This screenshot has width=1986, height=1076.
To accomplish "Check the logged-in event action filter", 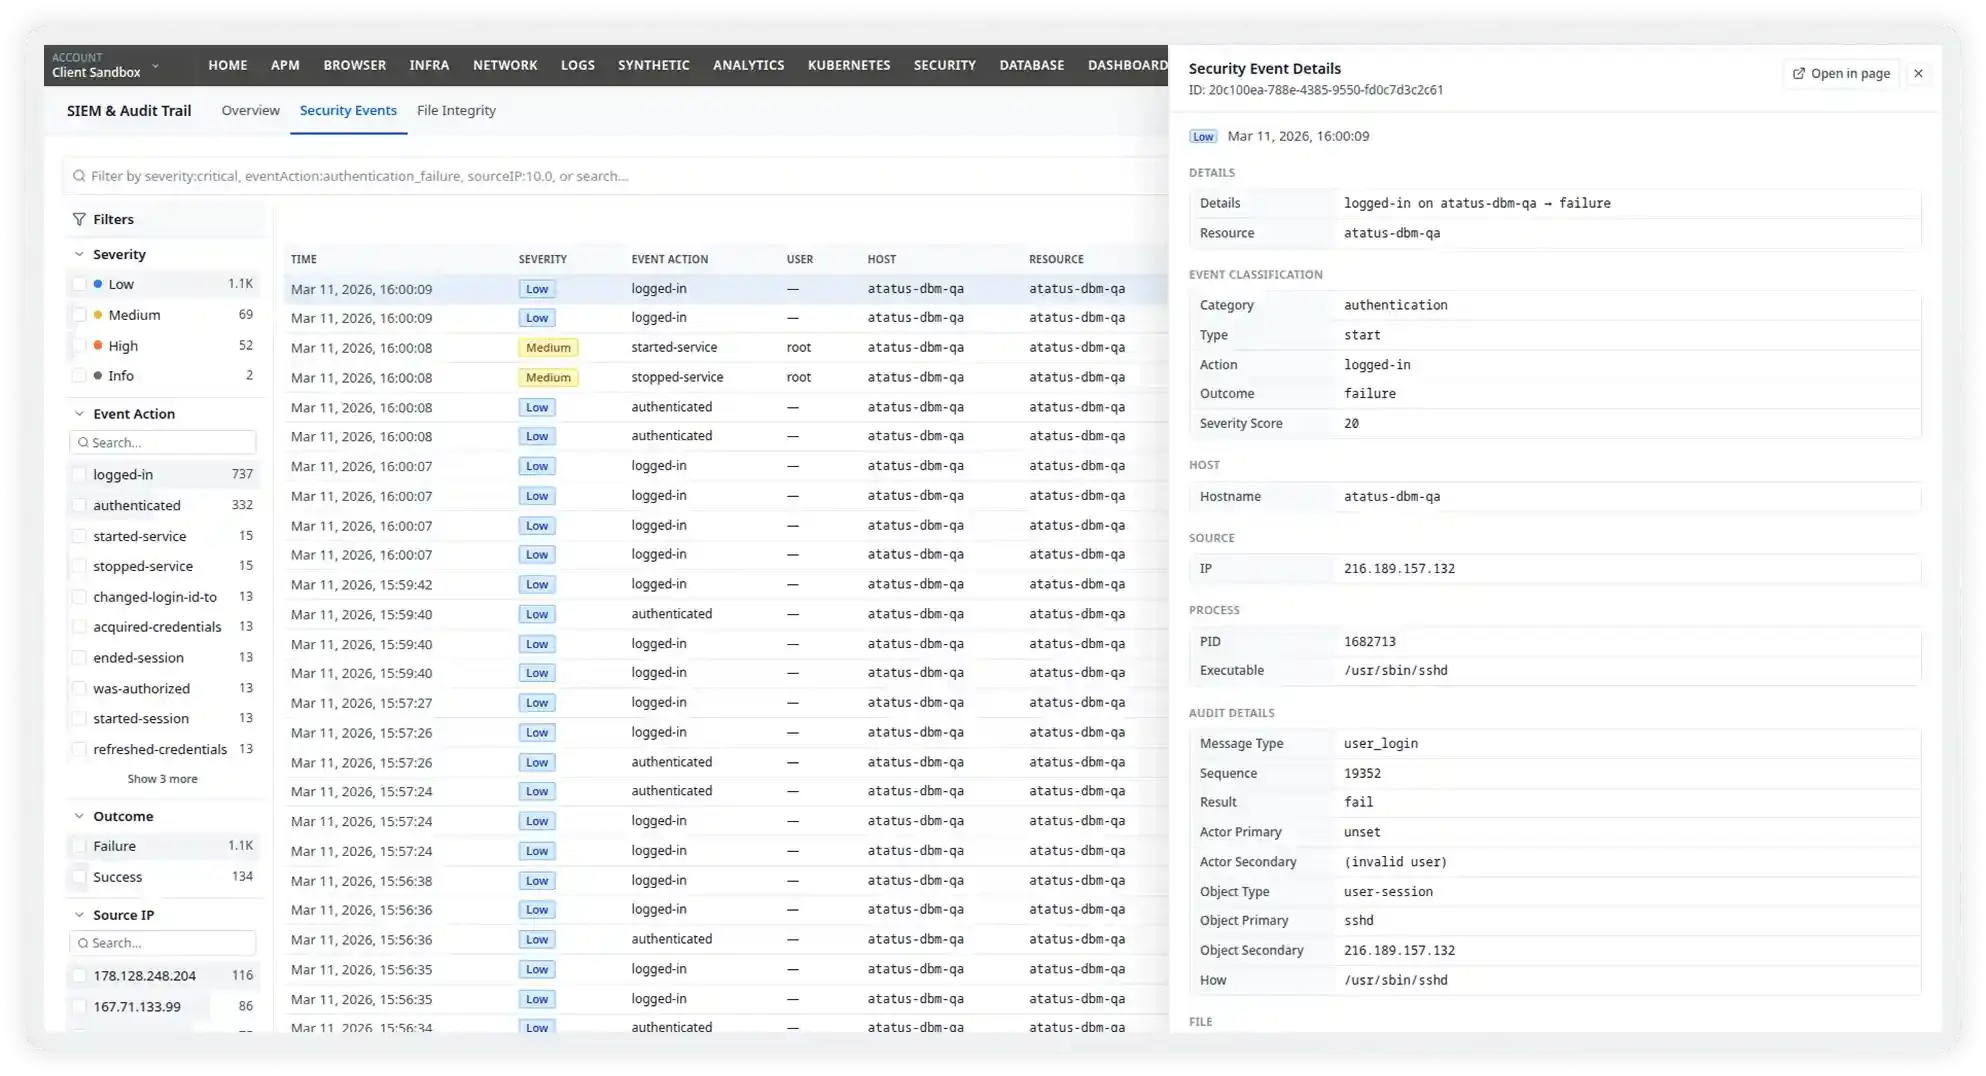I will [80, 474].
